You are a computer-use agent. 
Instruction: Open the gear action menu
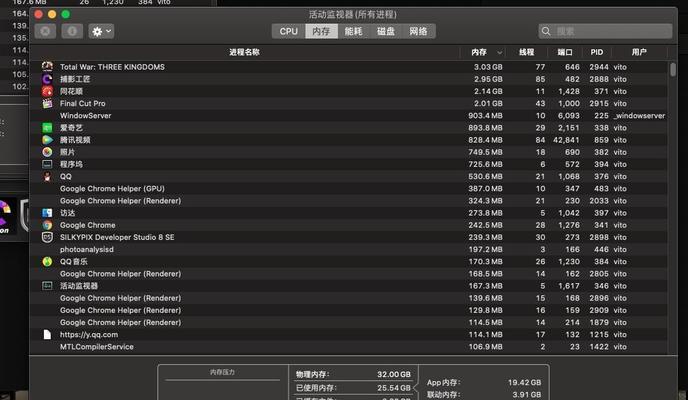[101, 31]
